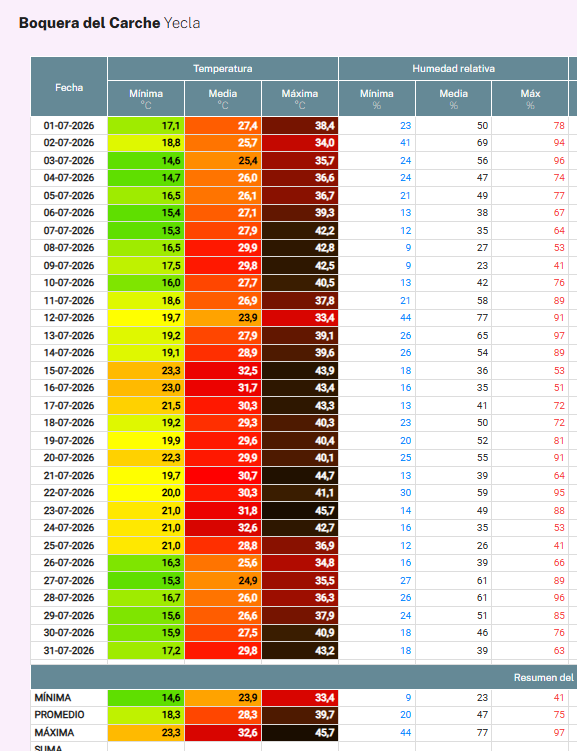Click date cell 27-07-2026
The image size is (577, 751).
(x=69, y=580)
